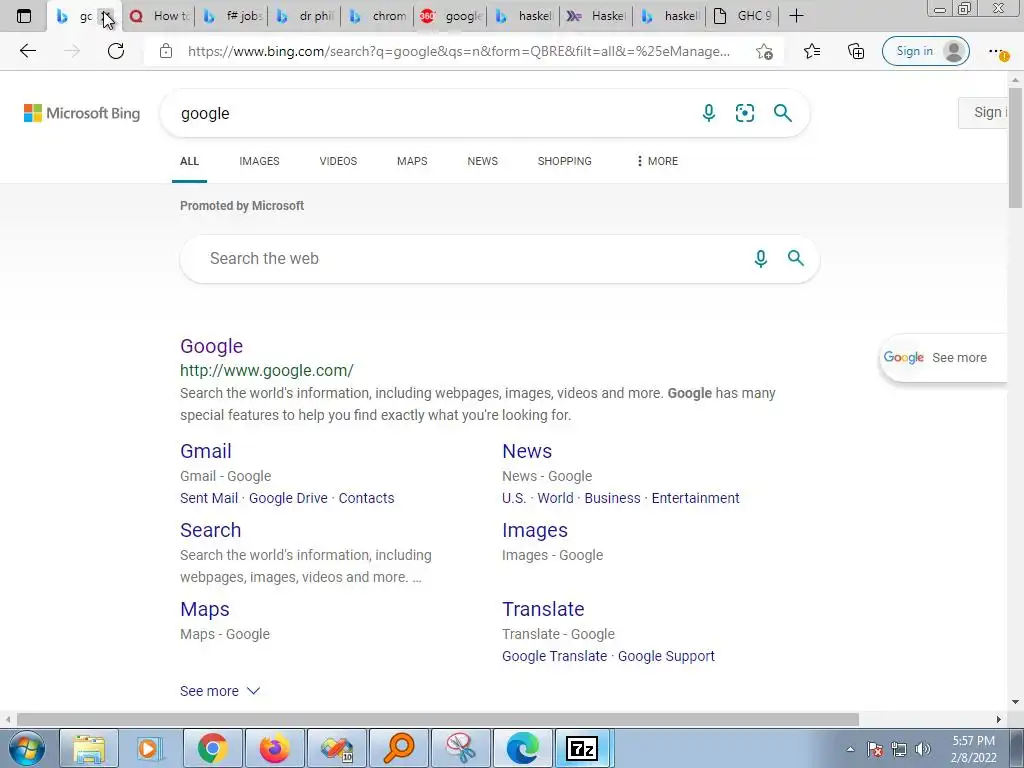Screen dimensions: 1024x768
Task: Open 7-Zip from the taskbar
Action: coord(583,748)
